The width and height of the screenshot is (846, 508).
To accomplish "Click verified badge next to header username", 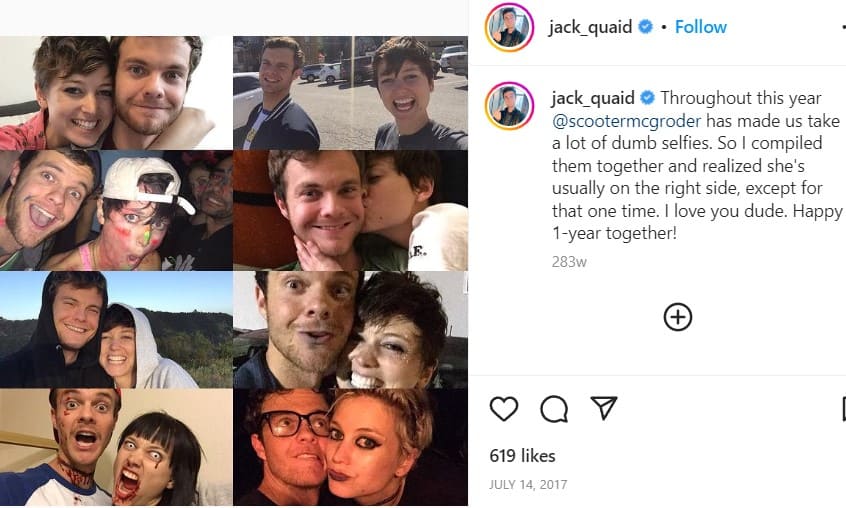I will [x=645, y=26].
